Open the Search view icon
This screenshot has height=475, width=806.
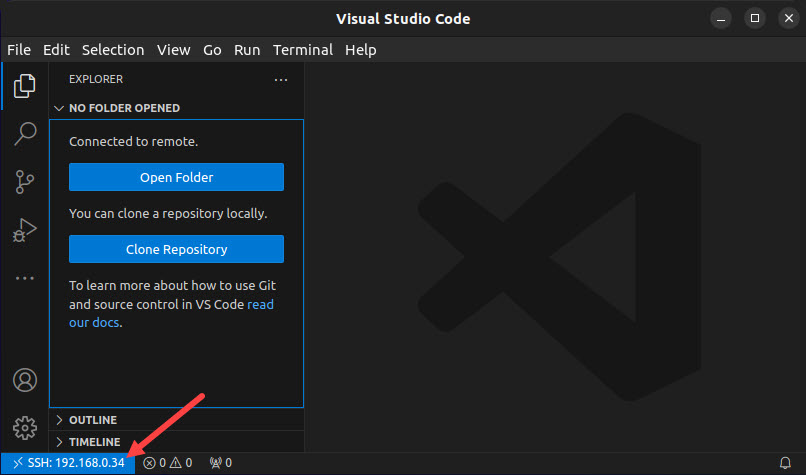[x=24, y=134]
